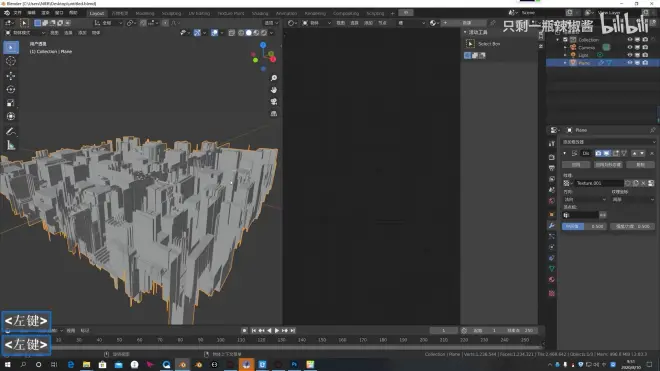660x371 pixels.
Task: Open the Output properties tab
Action: [x=552, y=168]
